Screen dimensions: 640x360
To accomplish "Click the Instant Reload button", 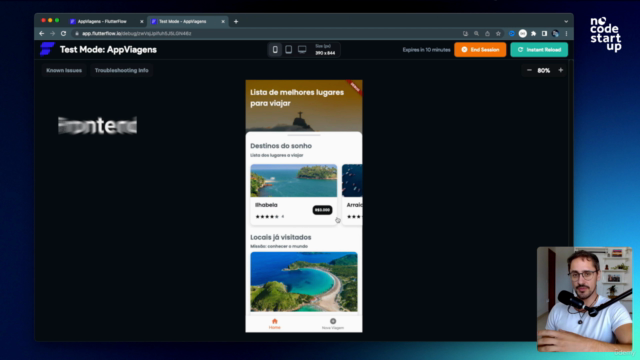I will 539,50.
